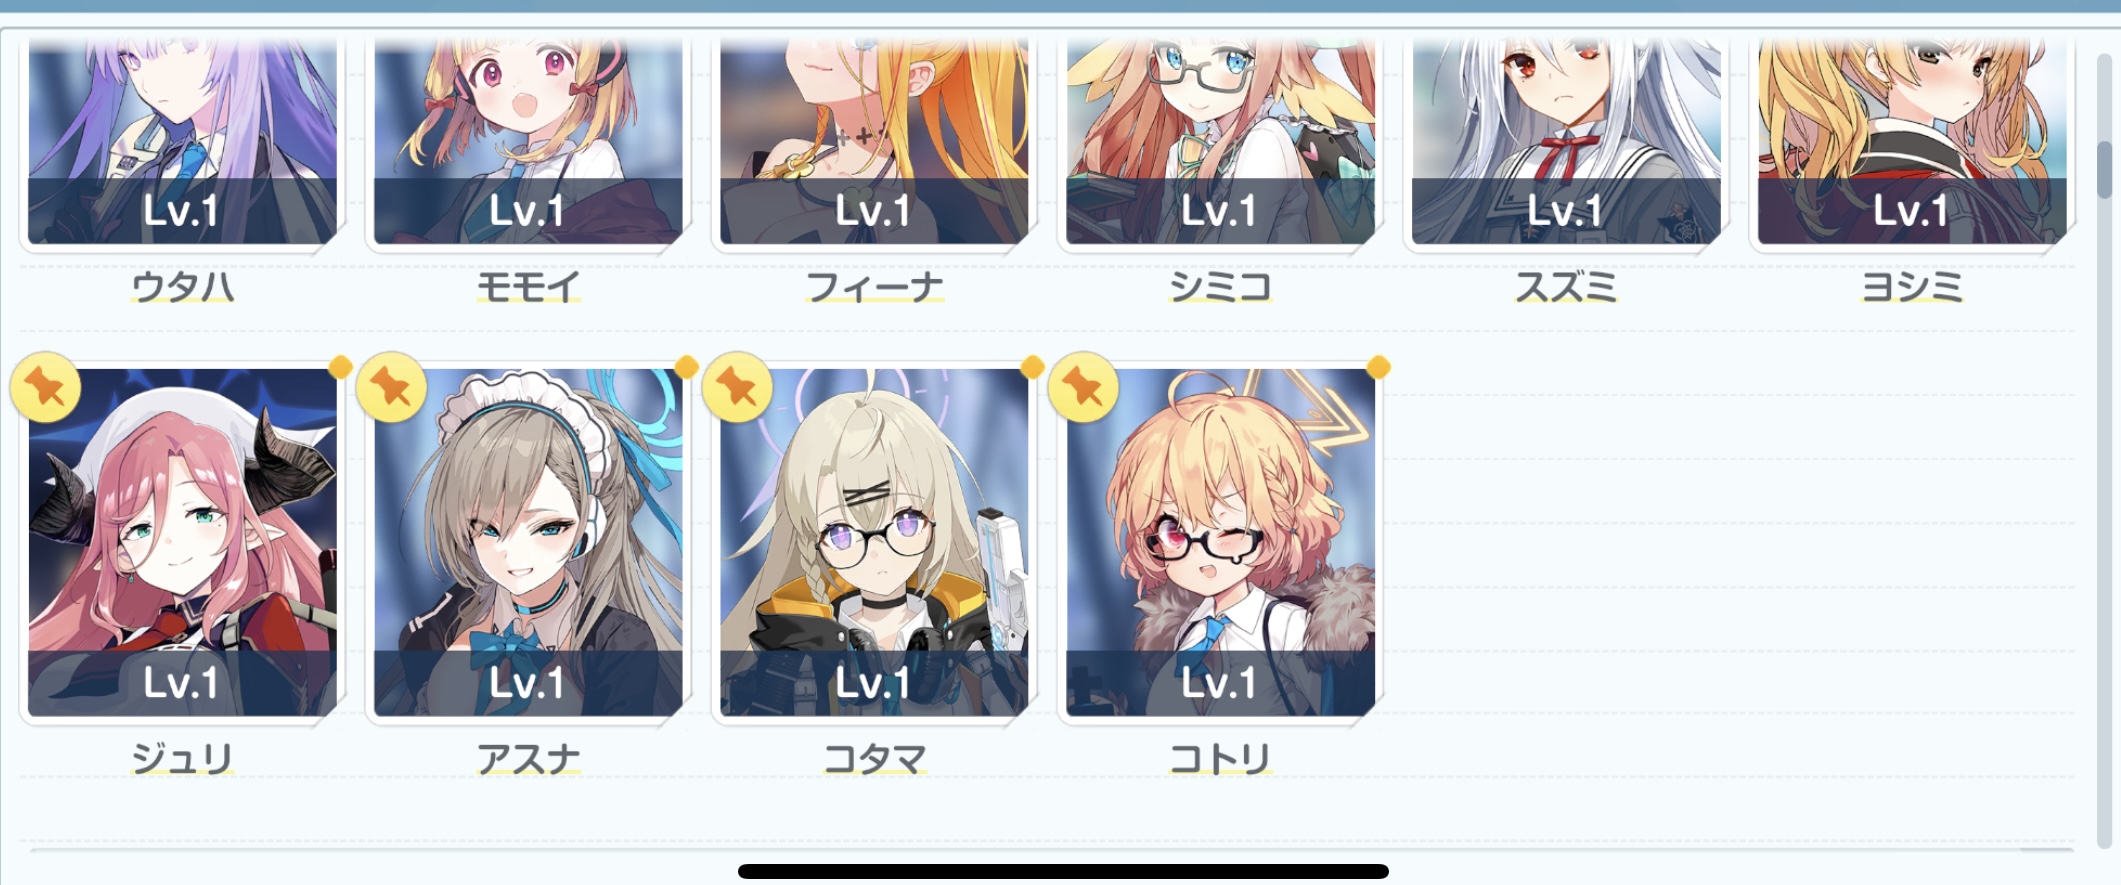Open the モモイ character card
This screenshot has width=2121, height=885.
coord(528,141)
